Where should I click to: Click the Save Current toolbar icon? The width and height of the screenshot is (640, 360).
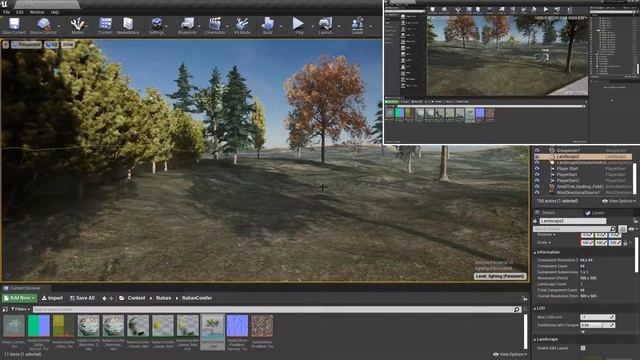coord(14,24)
